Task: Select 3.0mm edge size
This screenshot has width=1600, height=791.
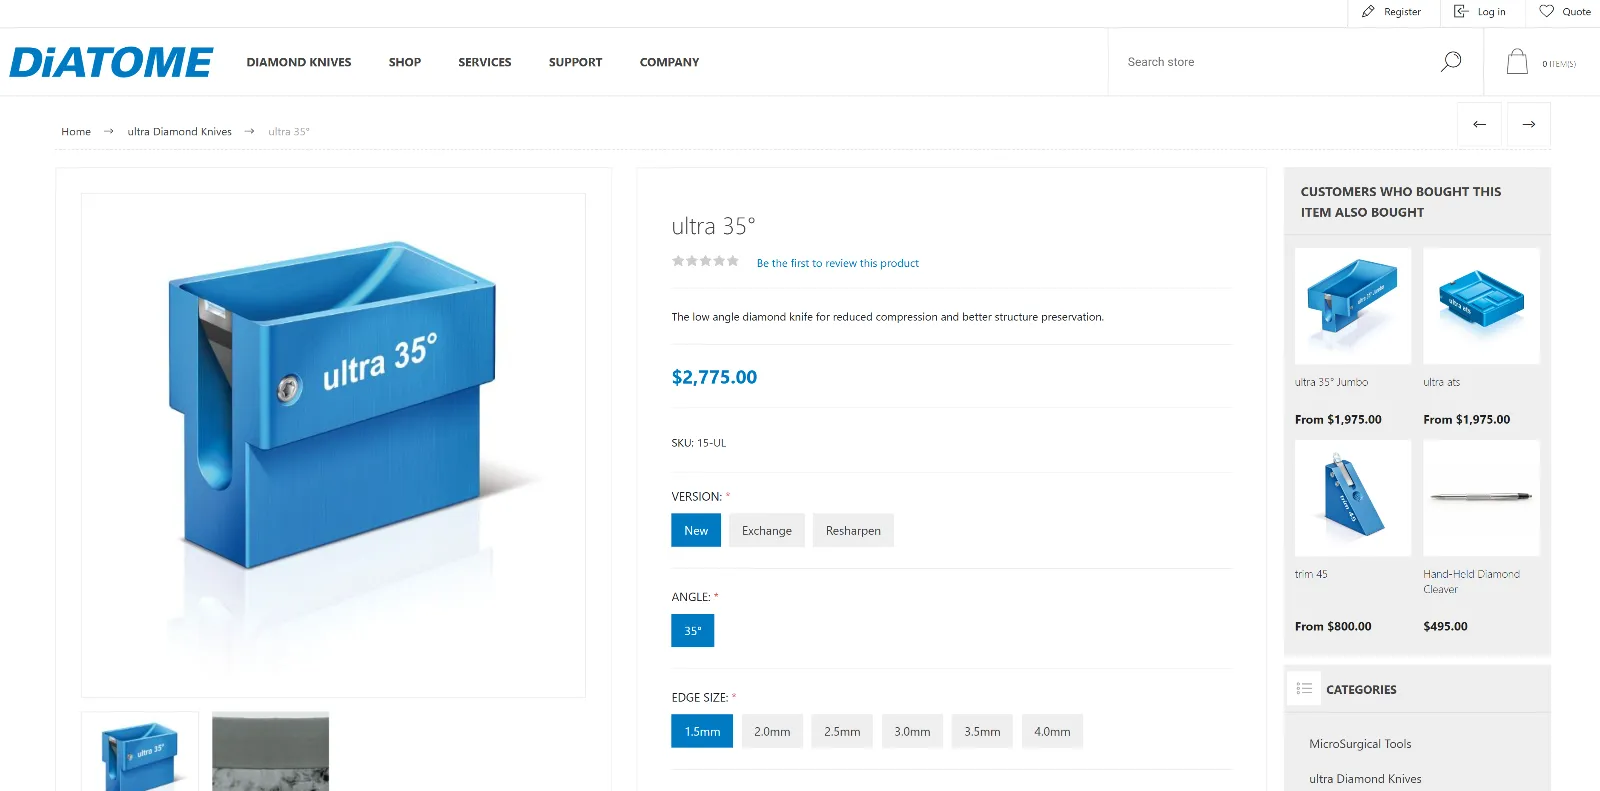Action: pyautogui.click(x=912, y=731)
